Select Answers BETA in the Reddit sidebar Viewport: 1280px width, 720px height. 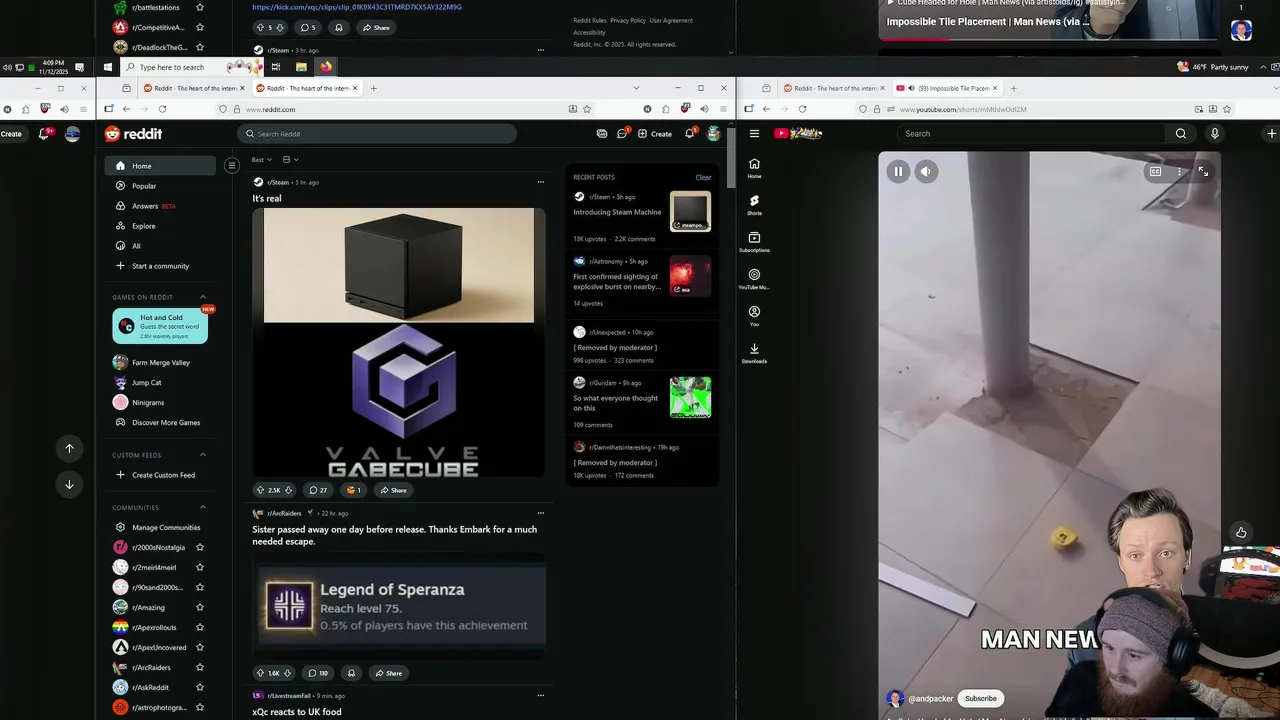(x=160, y=206)
